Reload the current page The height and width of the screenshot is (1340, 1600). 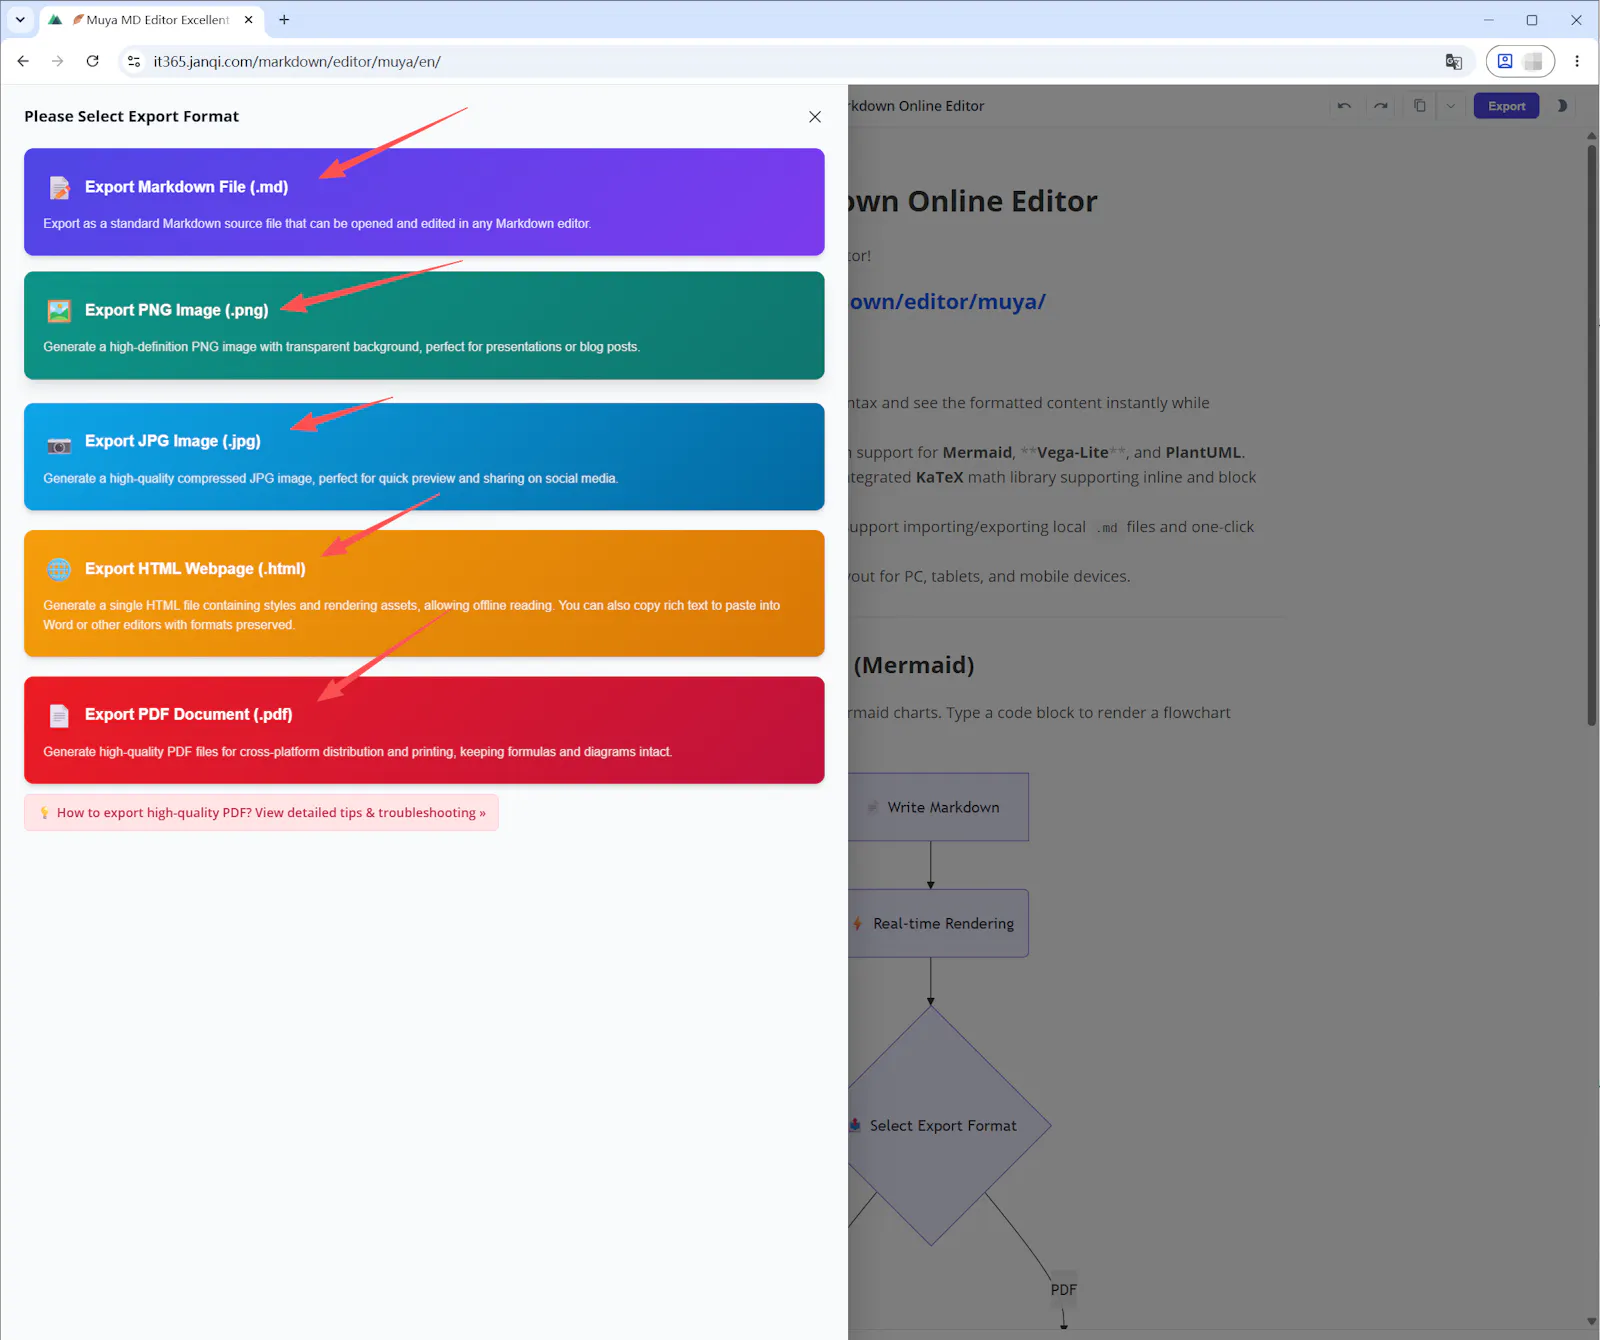click(93, 61)
